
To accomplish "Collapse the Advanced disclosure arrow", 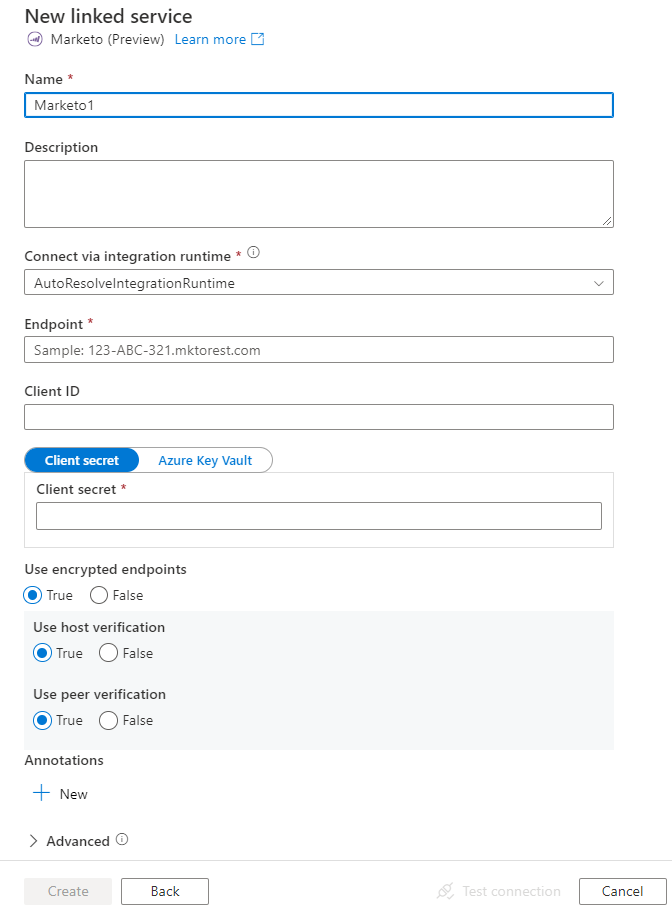I will [x=32, y=840].
